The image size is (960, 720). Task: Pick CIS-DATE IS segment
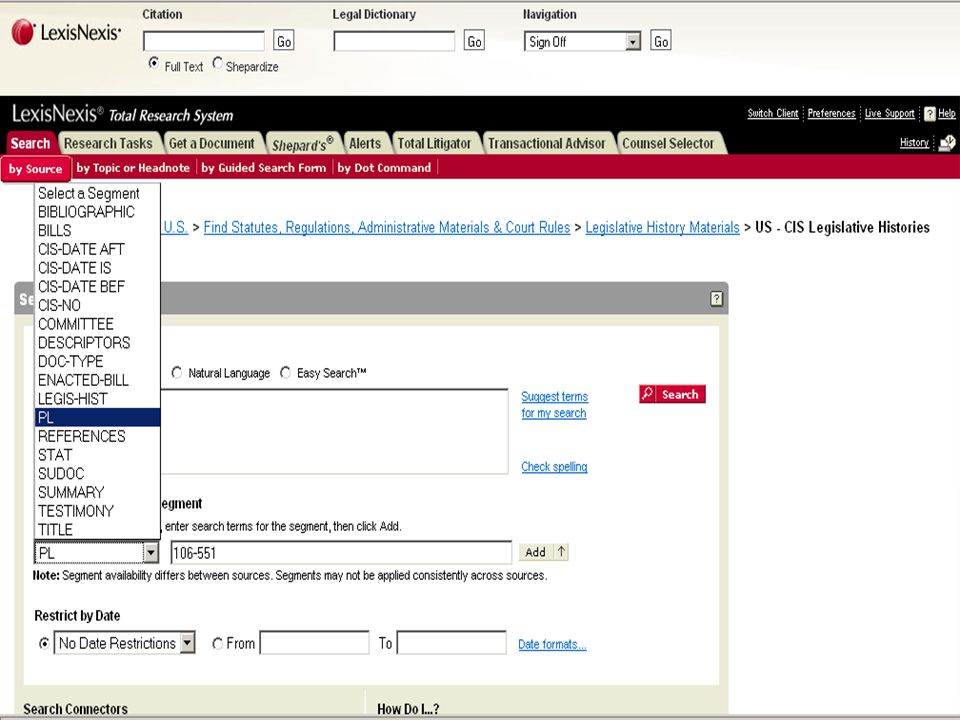tap(97, 268)
